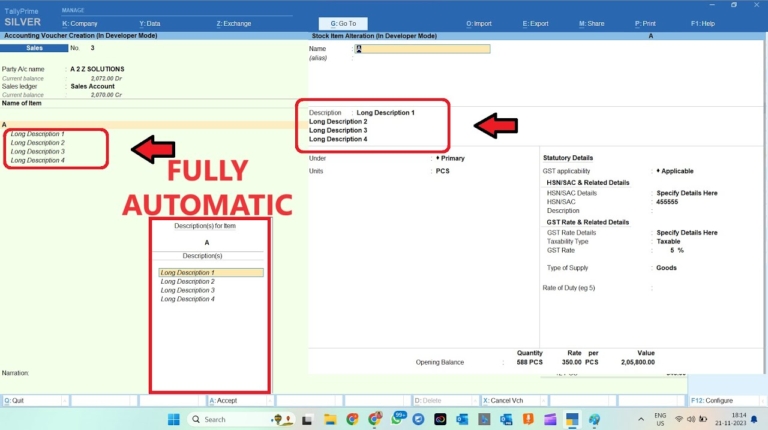Open WhatsApp from the taskbar
The width and height of the screenshot is (768, 430).
[x=396, y=419]
